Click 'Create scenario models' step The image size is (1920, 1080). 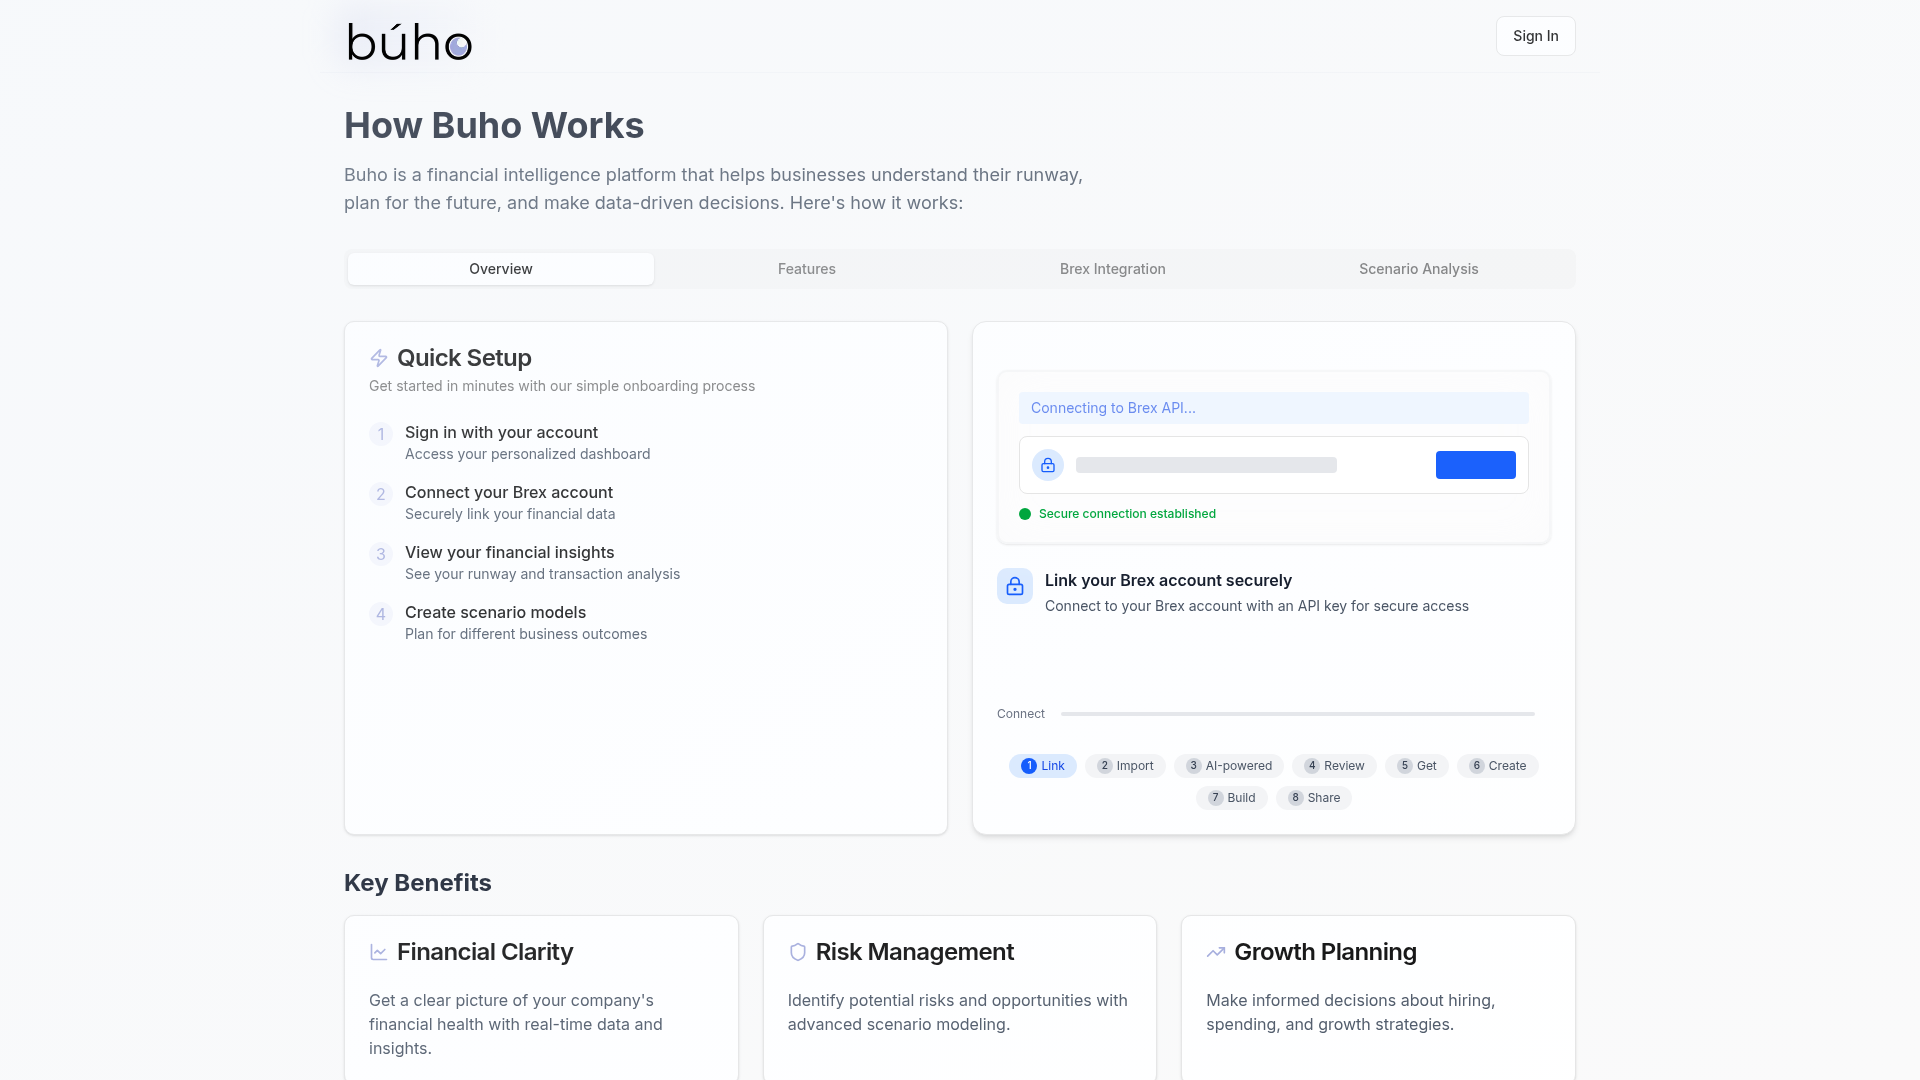tap(495, 612)
